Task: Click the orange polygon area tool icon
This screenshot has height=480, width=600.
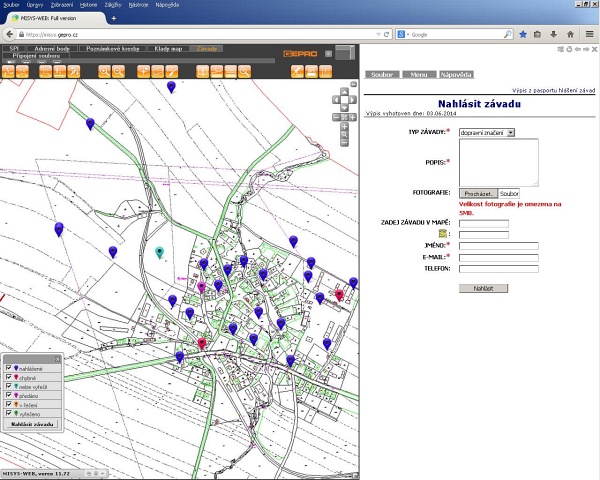Action: (158, 72)
